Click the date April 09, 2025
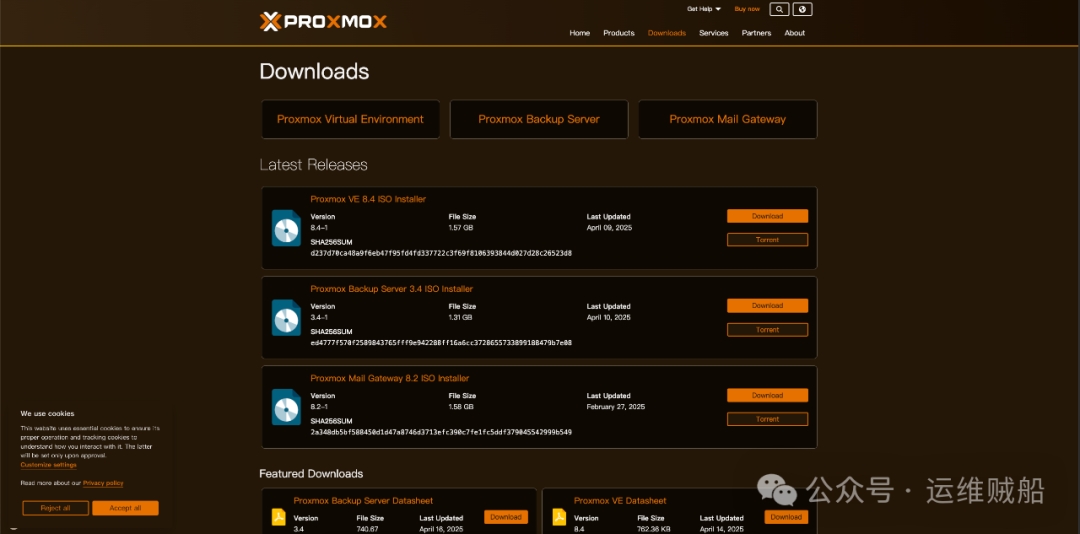This screenshot has height=534, width=1080. point(610,228)
